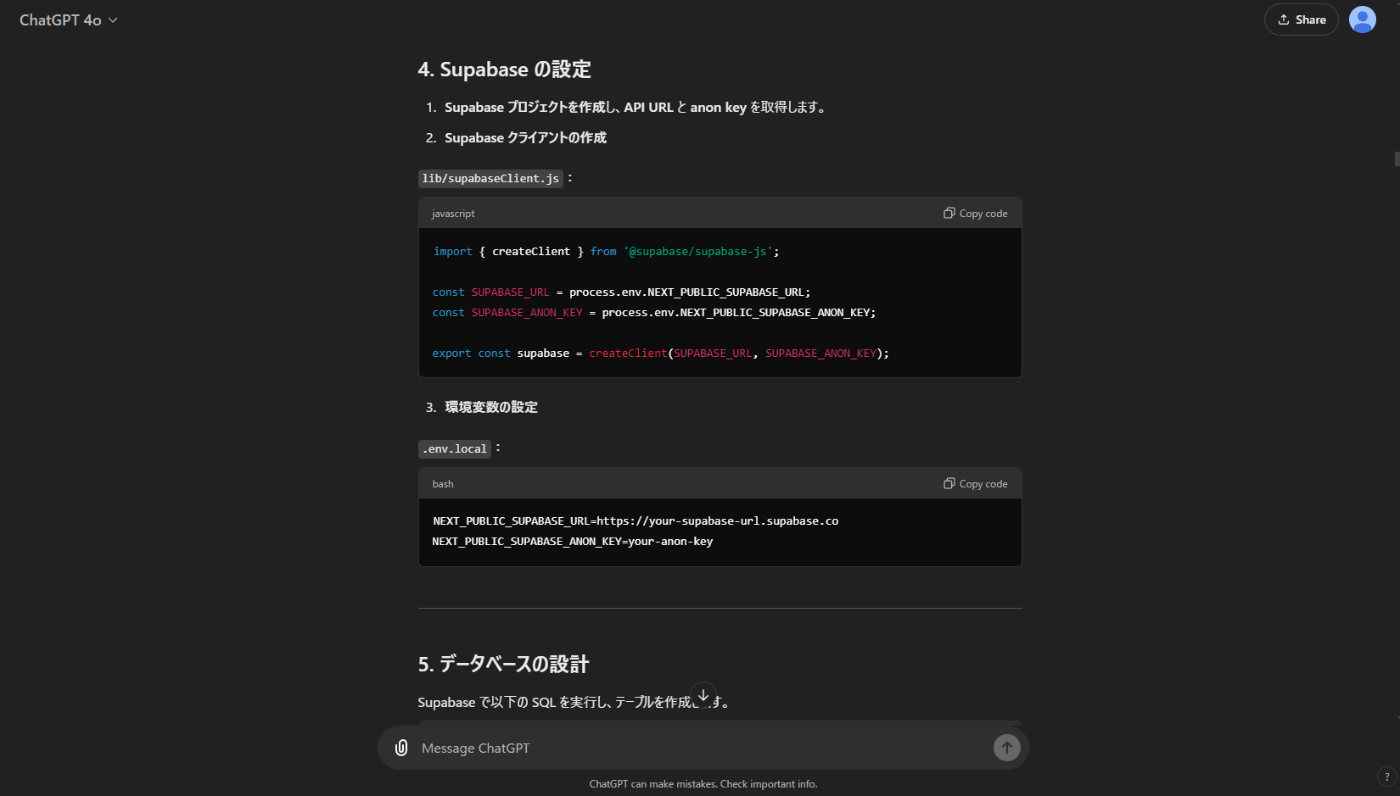Click the lib/supabaseClient.js inline code label

click(x=490, y=178)
